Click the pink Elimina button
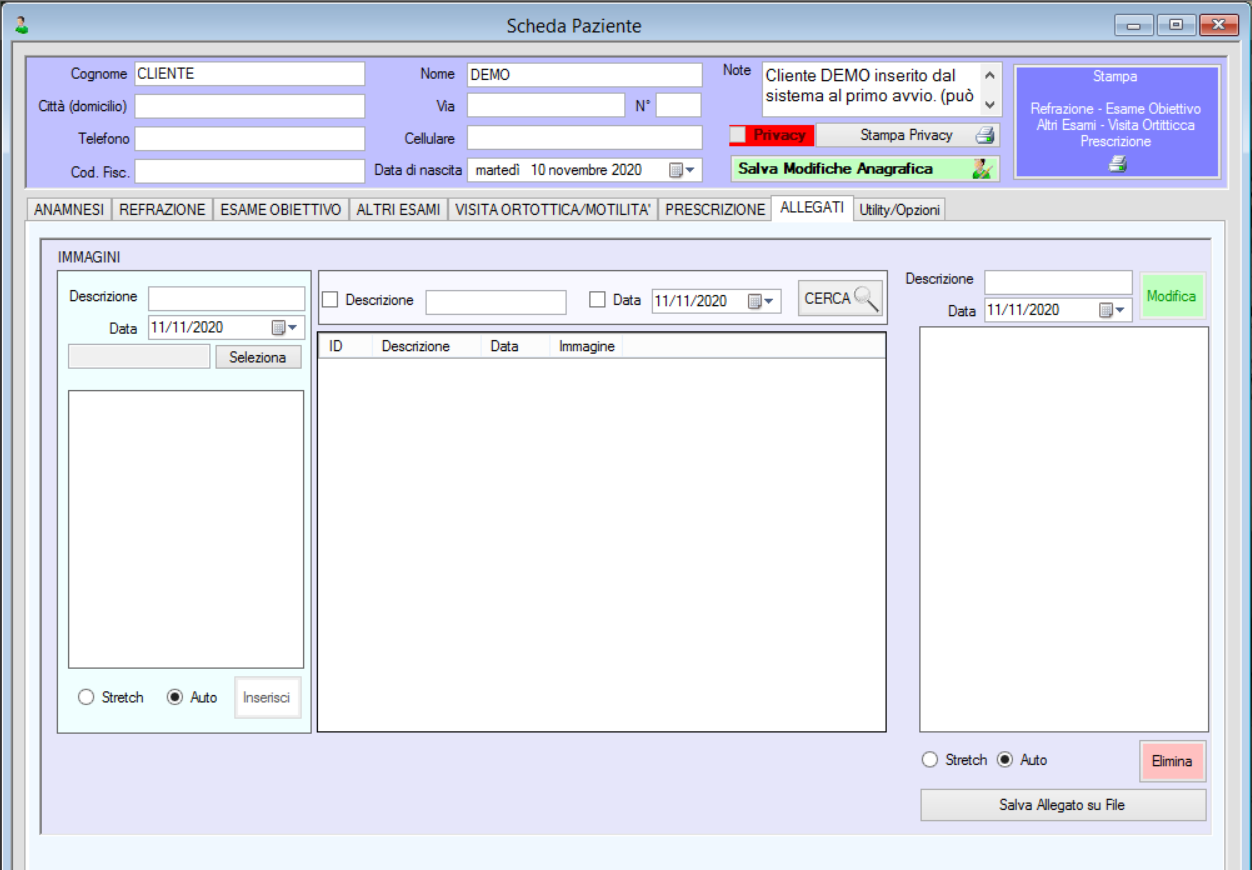The width and height of the screenshot is (1252, 870). (x=1172, y=761)
